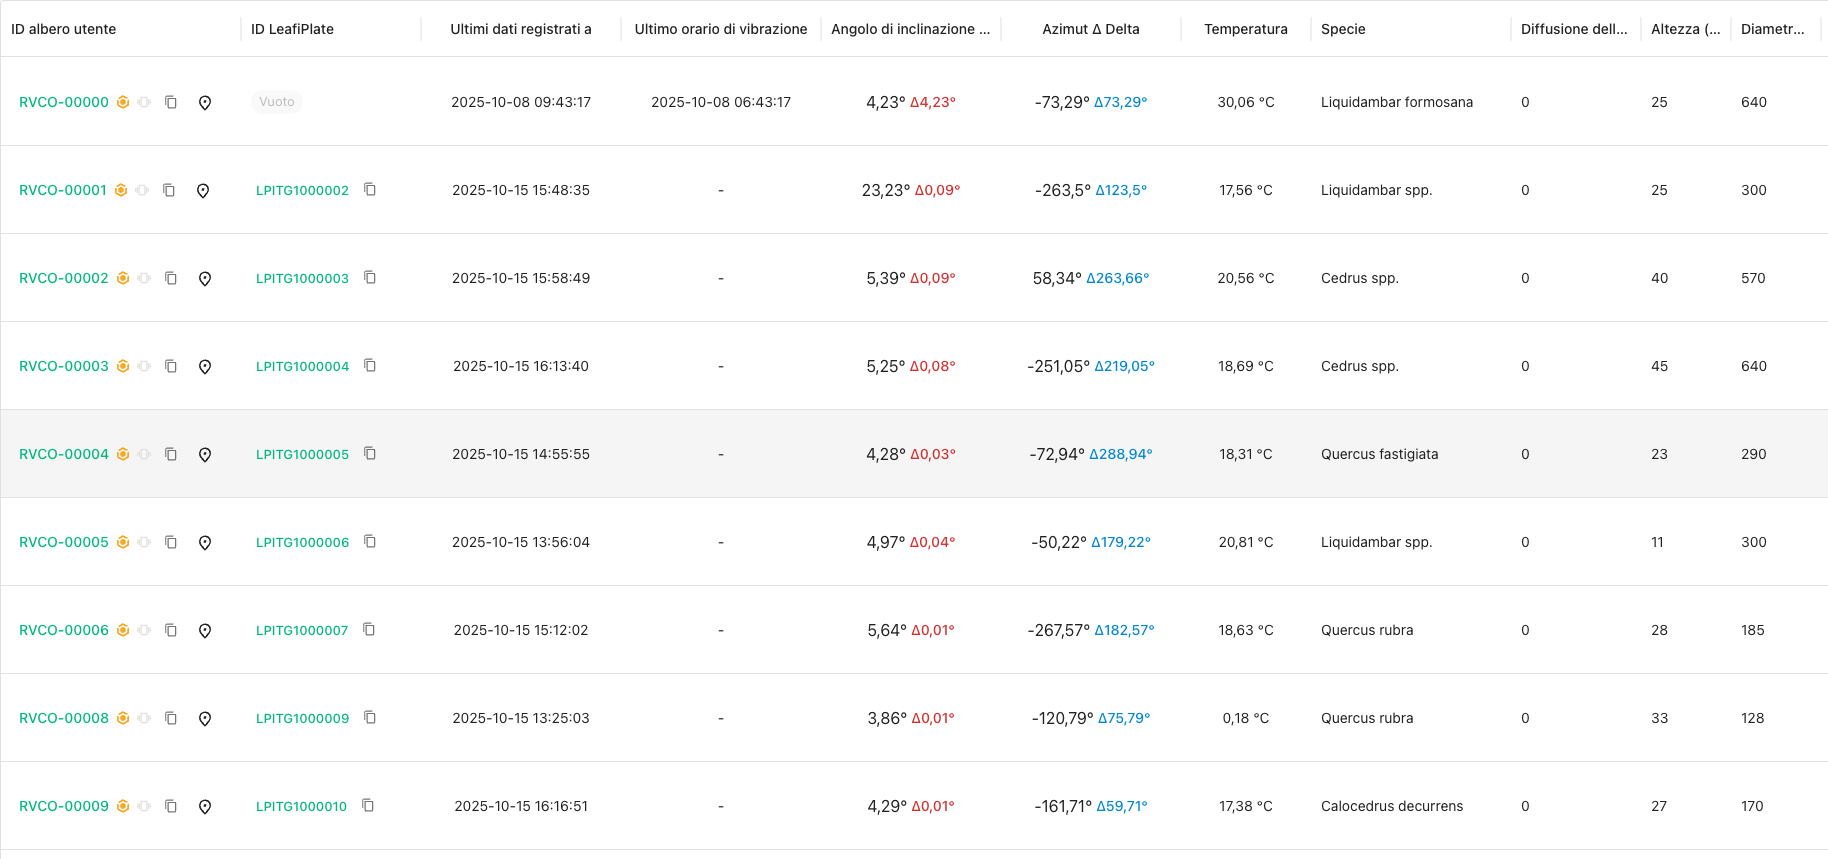
Task: Copy LeafiPlate ID LPITG1000007
Action: (369, 629)
